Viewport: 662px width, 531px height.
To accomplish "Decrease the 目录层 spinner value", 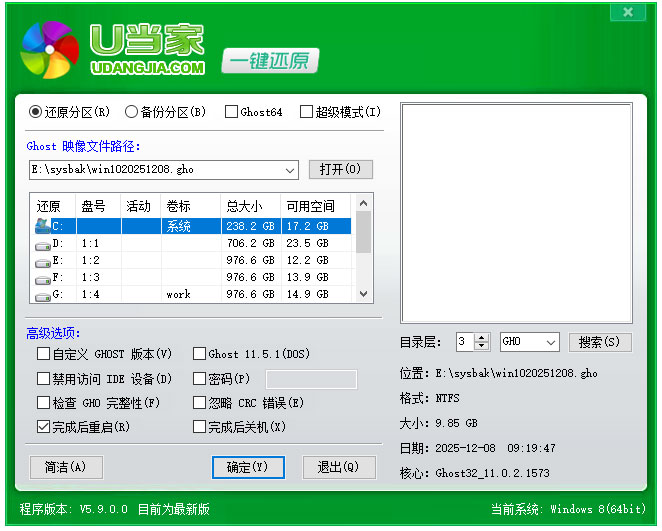I will point(481,346).
